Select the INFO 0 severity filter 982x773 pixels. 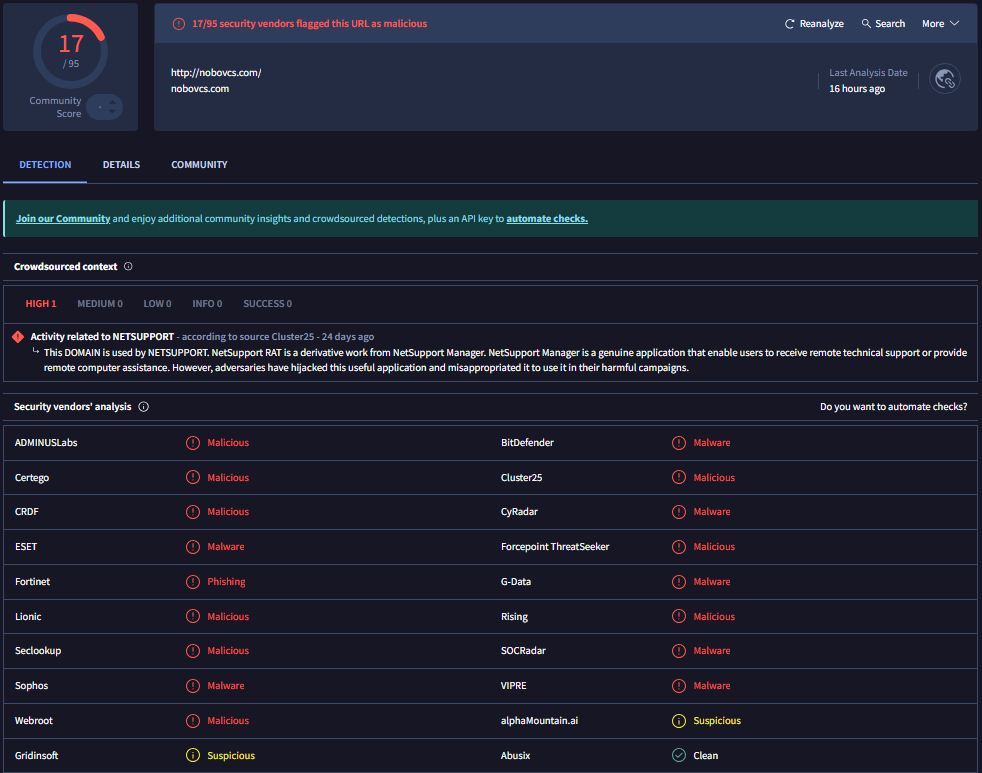click(207, 304)
